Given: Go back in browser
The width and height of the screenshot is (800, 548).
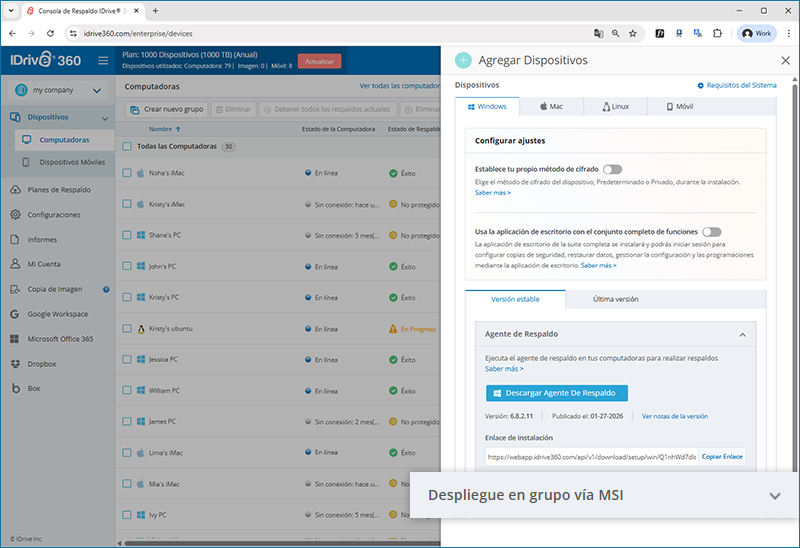Looking at the screenshot, I should tap(13, 34).
